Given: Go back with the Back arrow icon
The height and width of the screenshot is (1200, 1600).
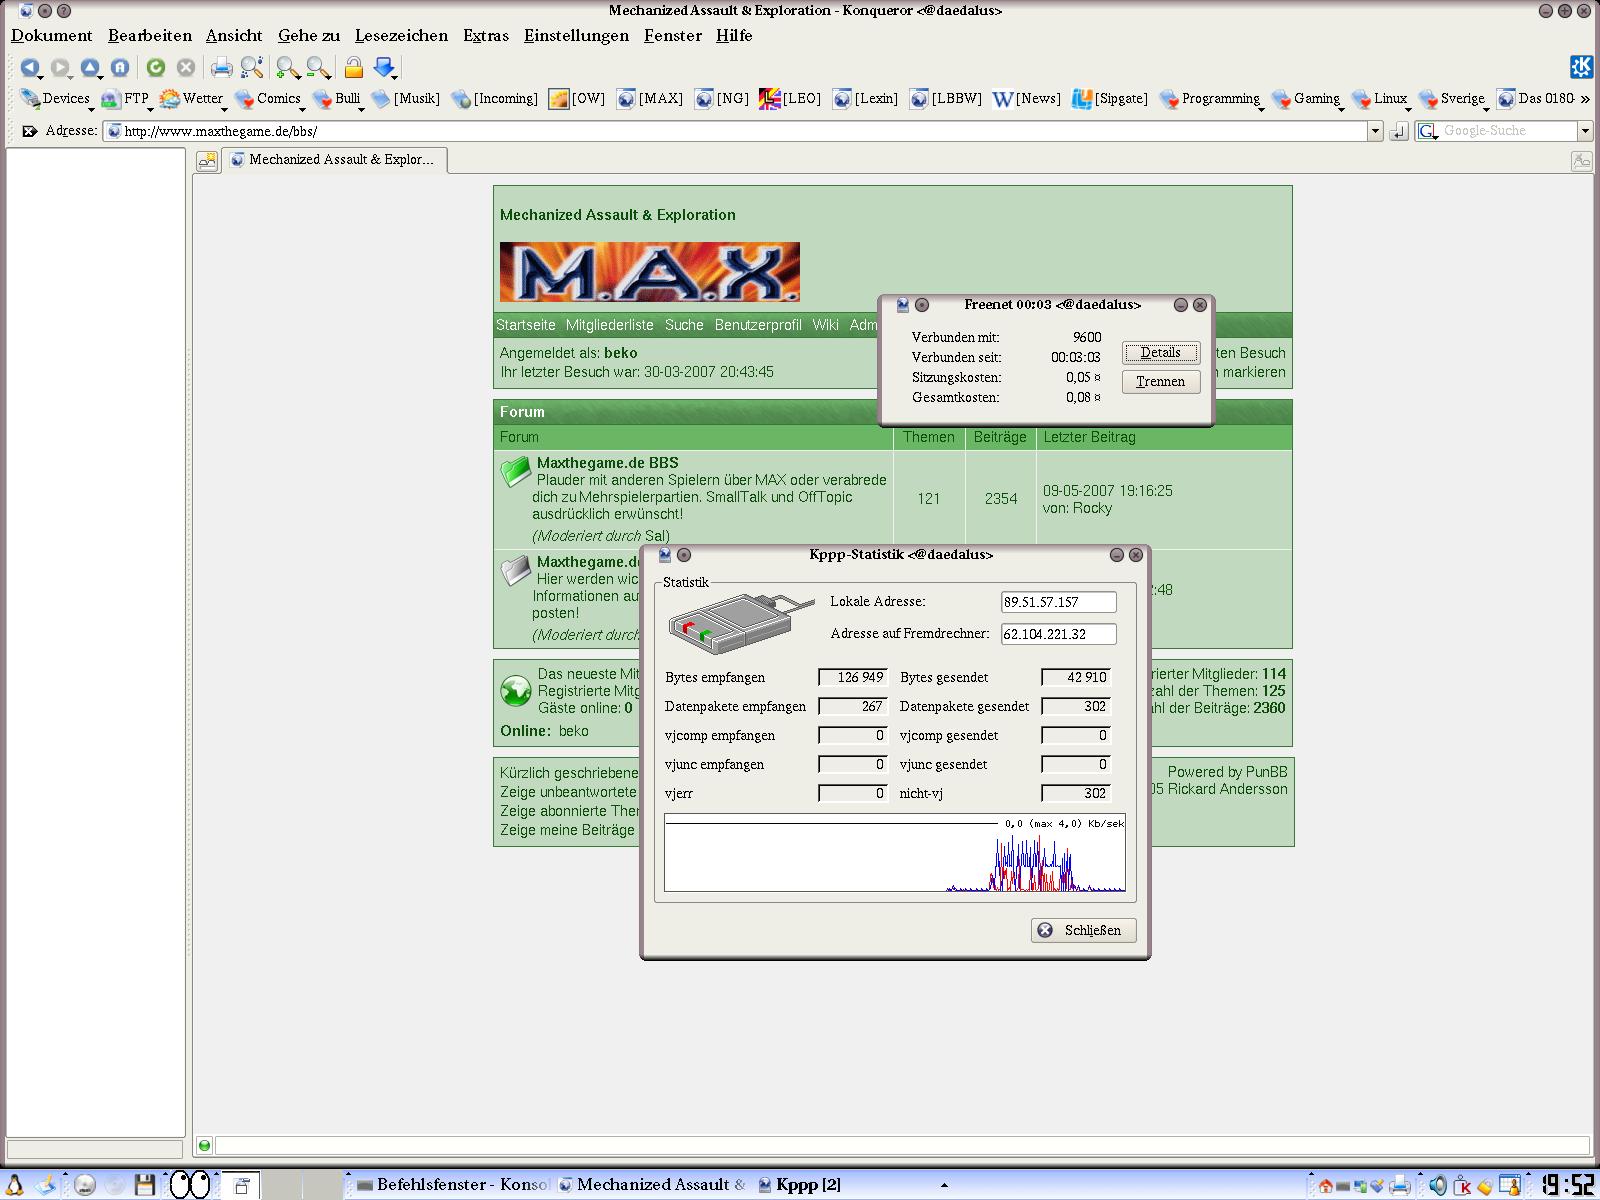Looking at the screenshot, I should pos(29,67).
